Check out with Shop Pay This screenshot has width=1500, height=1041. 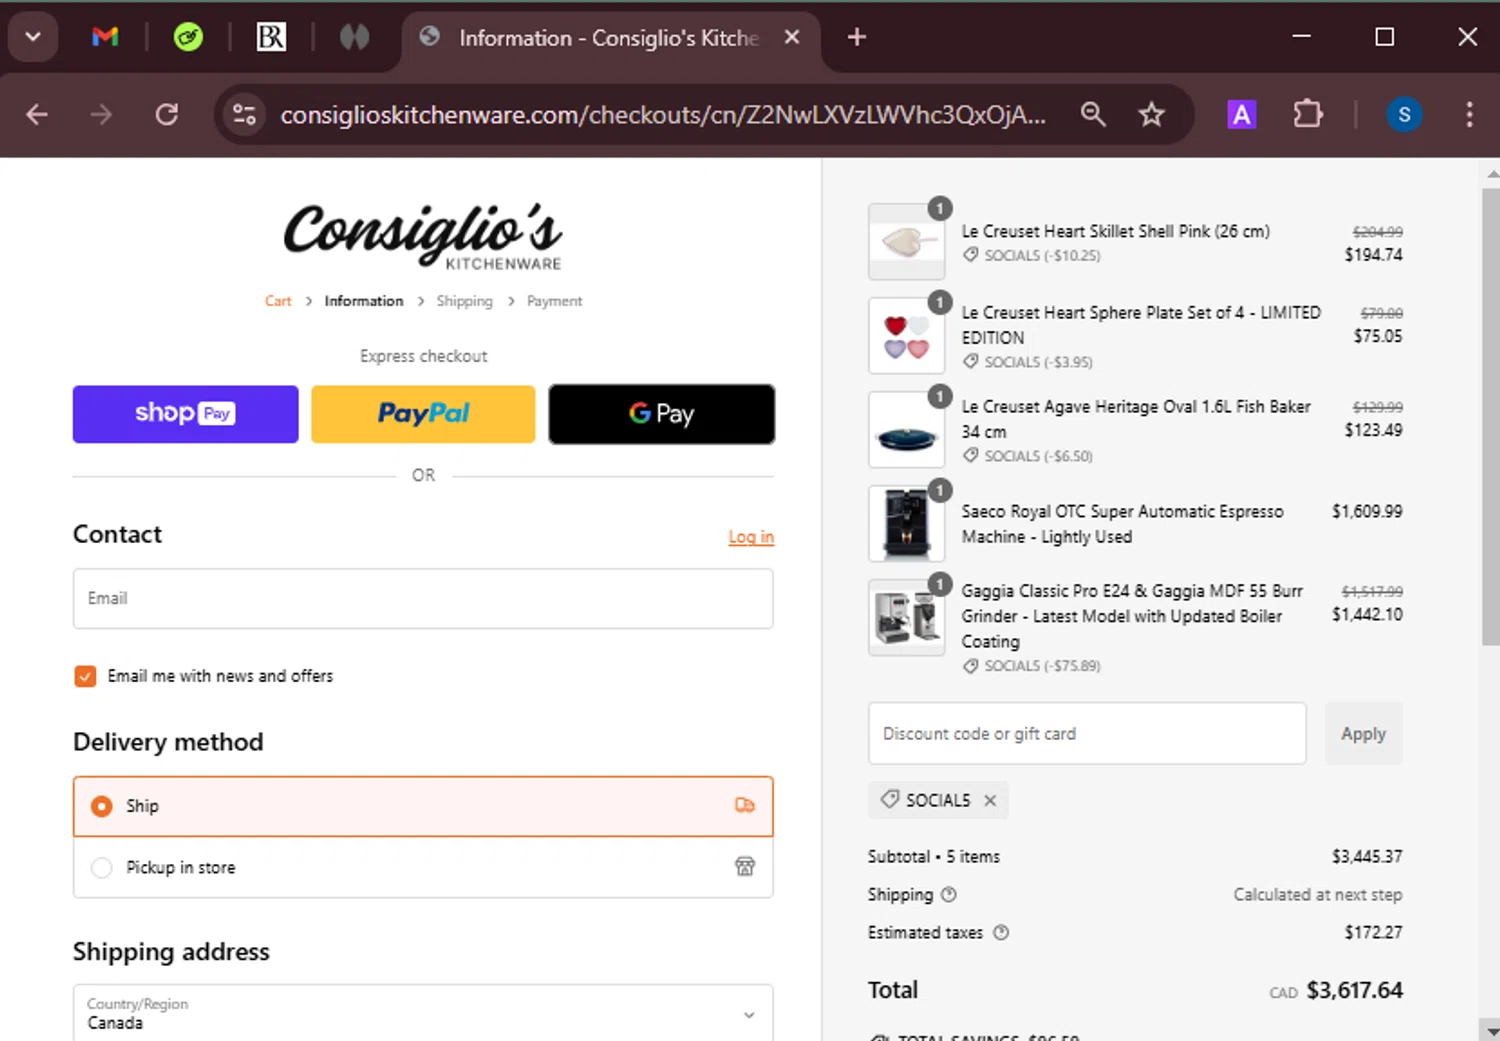coord(185,414)
